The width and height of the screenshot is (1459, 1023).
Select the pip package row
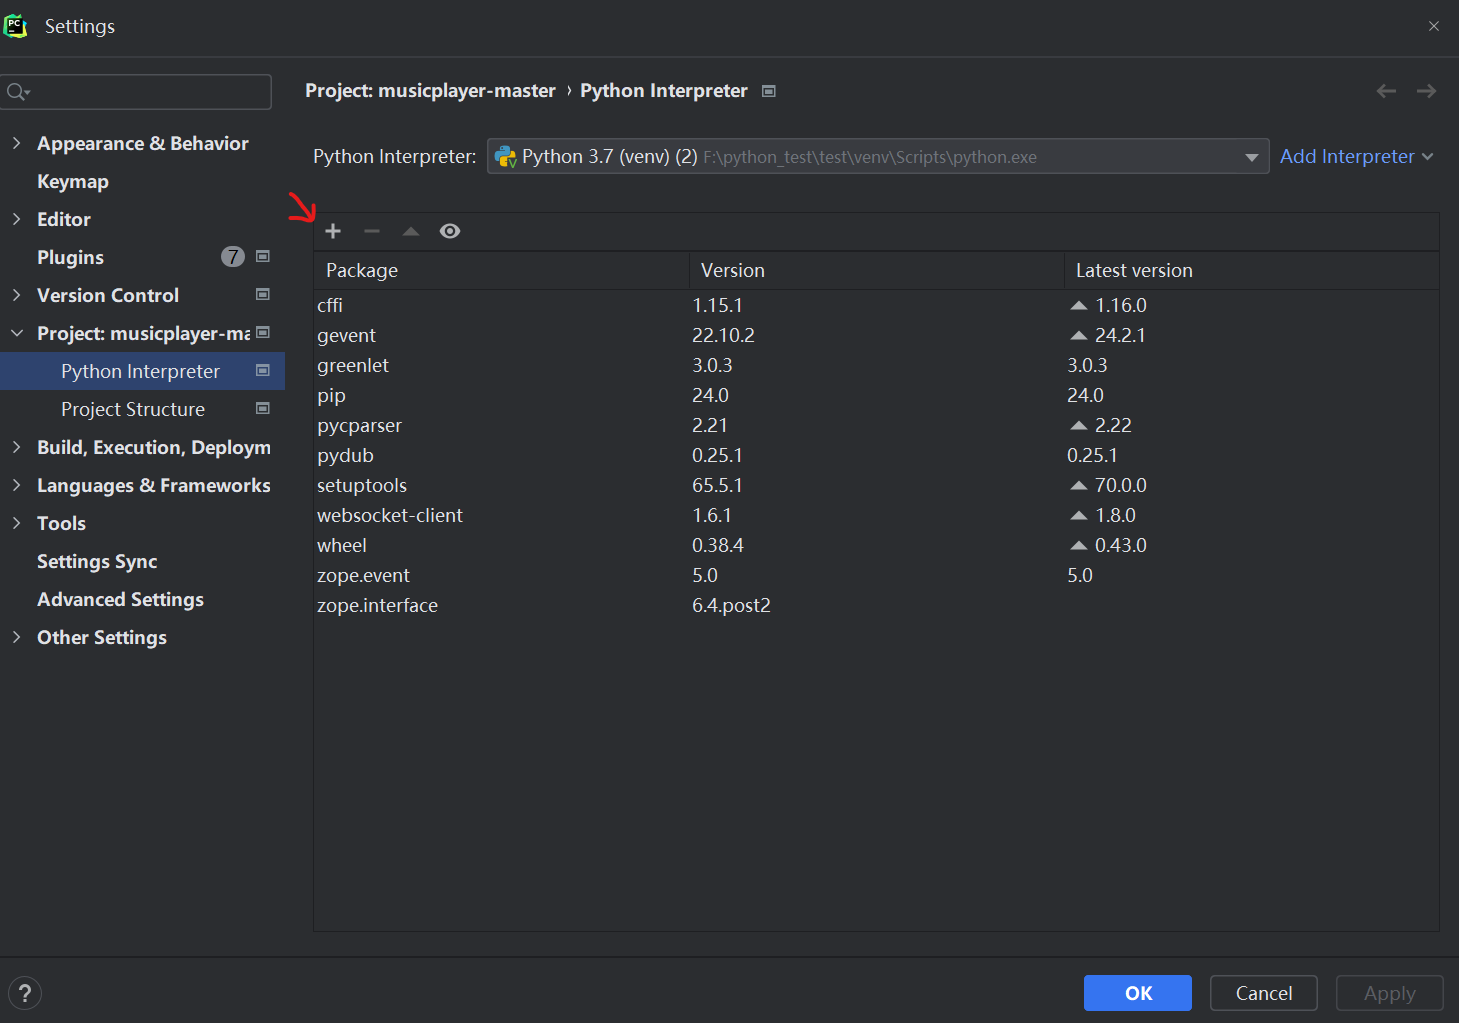pos(876,395)
